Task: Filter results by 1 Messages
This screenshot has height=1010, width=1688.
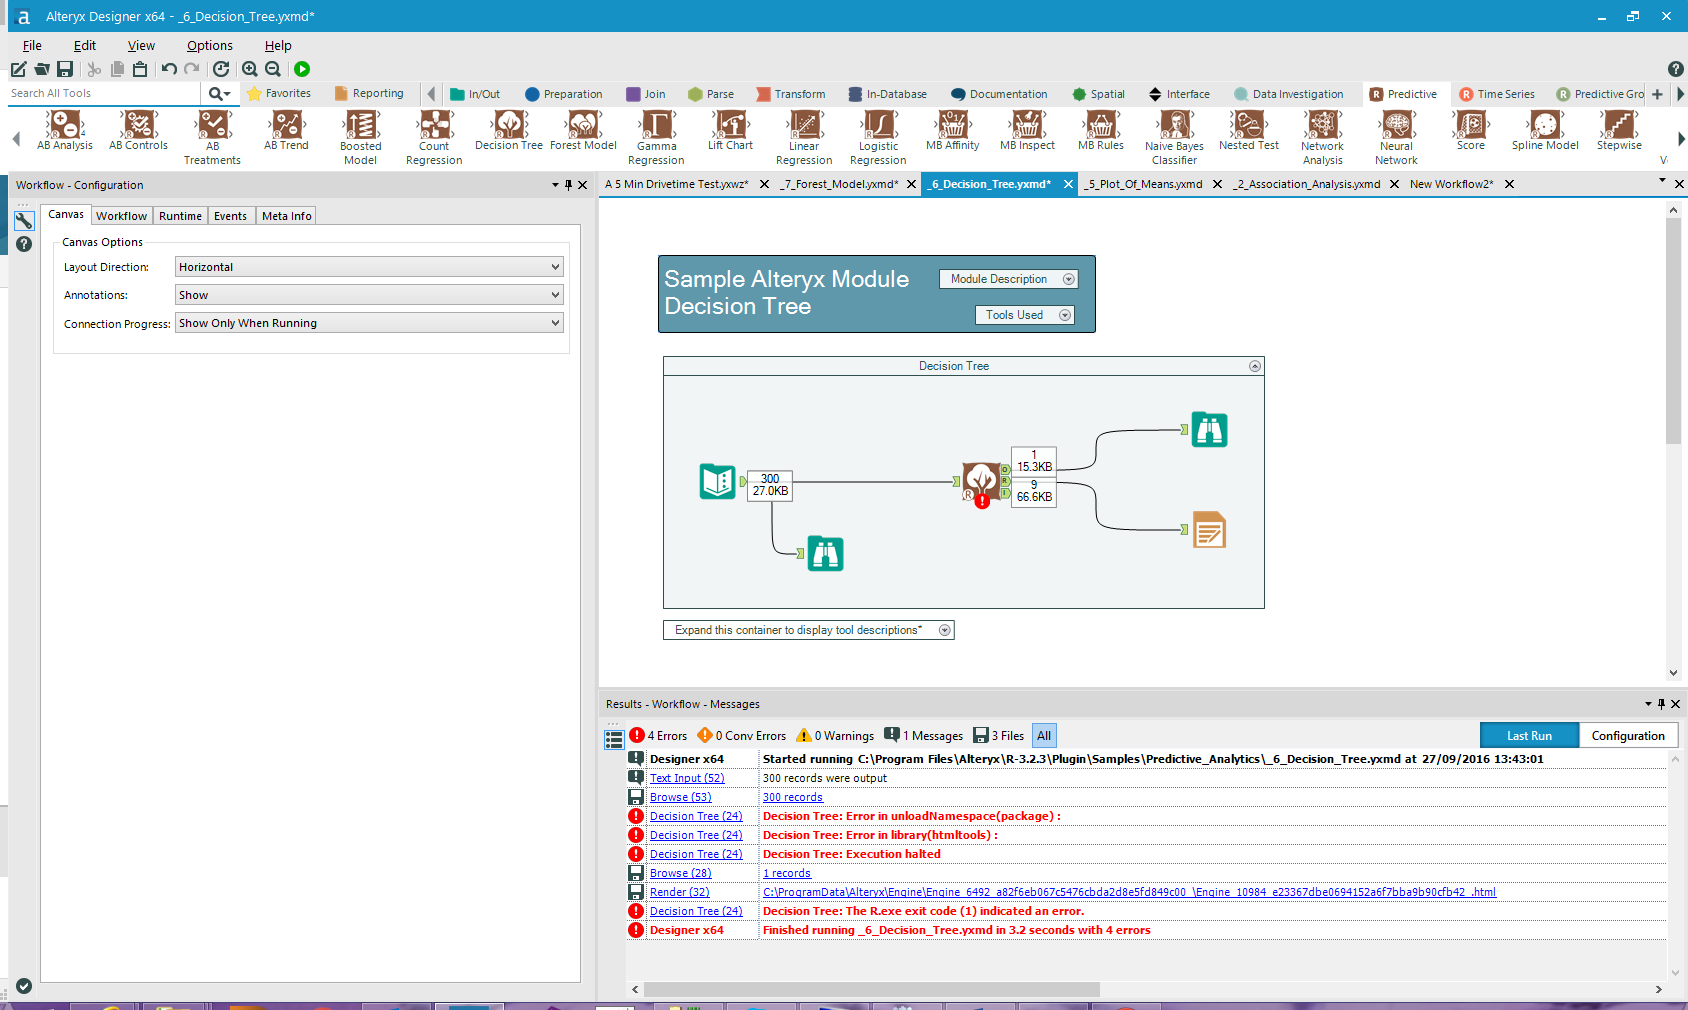Action: click(924, 736)
